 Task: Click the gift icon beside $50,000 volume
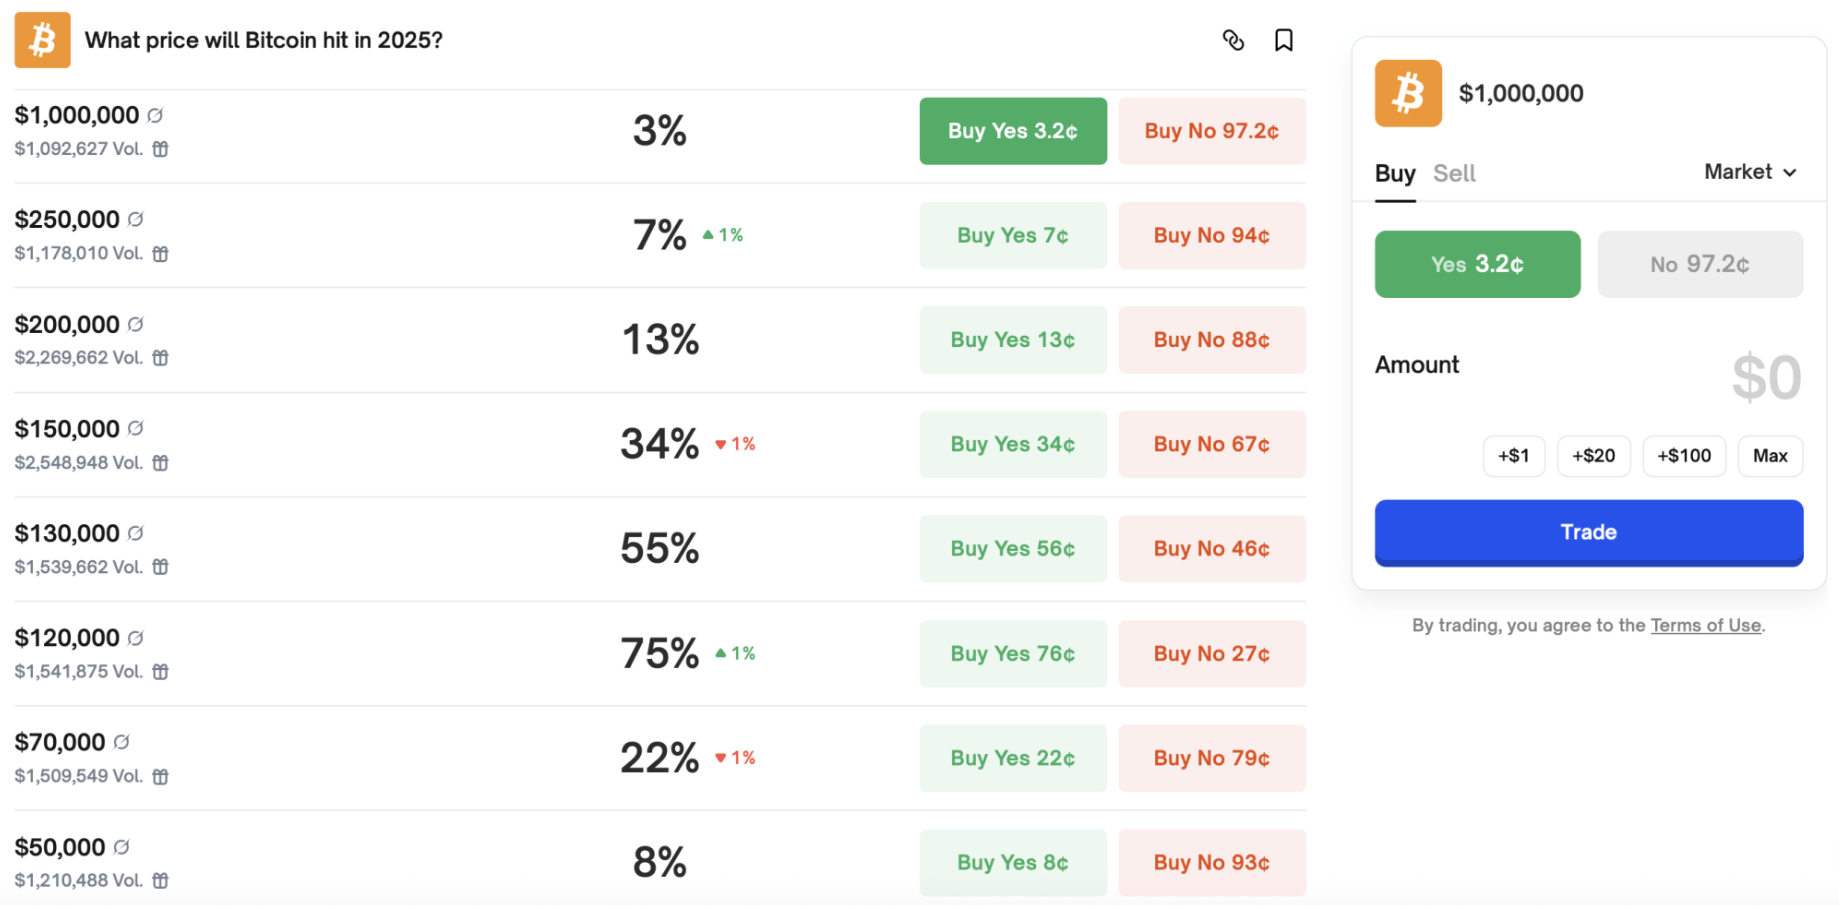click(x=160, y=880)
